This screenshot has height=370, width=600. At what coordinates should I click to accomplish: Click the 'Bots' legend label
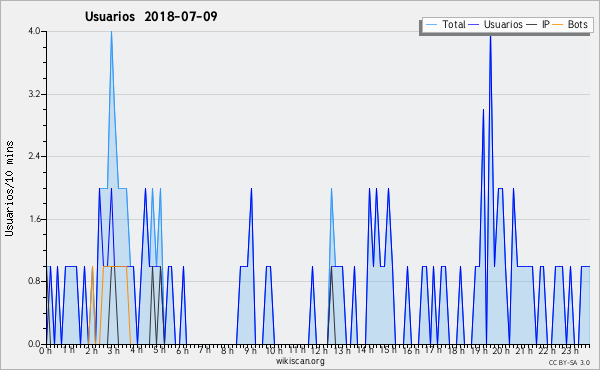pos(577,24)
